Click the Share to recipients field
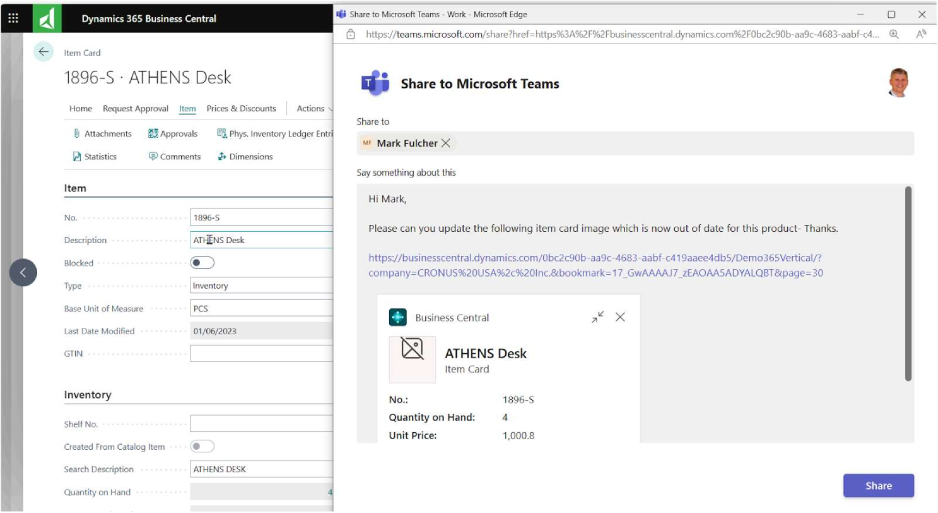This screenshot has width=938, height=513. point(635,143)
